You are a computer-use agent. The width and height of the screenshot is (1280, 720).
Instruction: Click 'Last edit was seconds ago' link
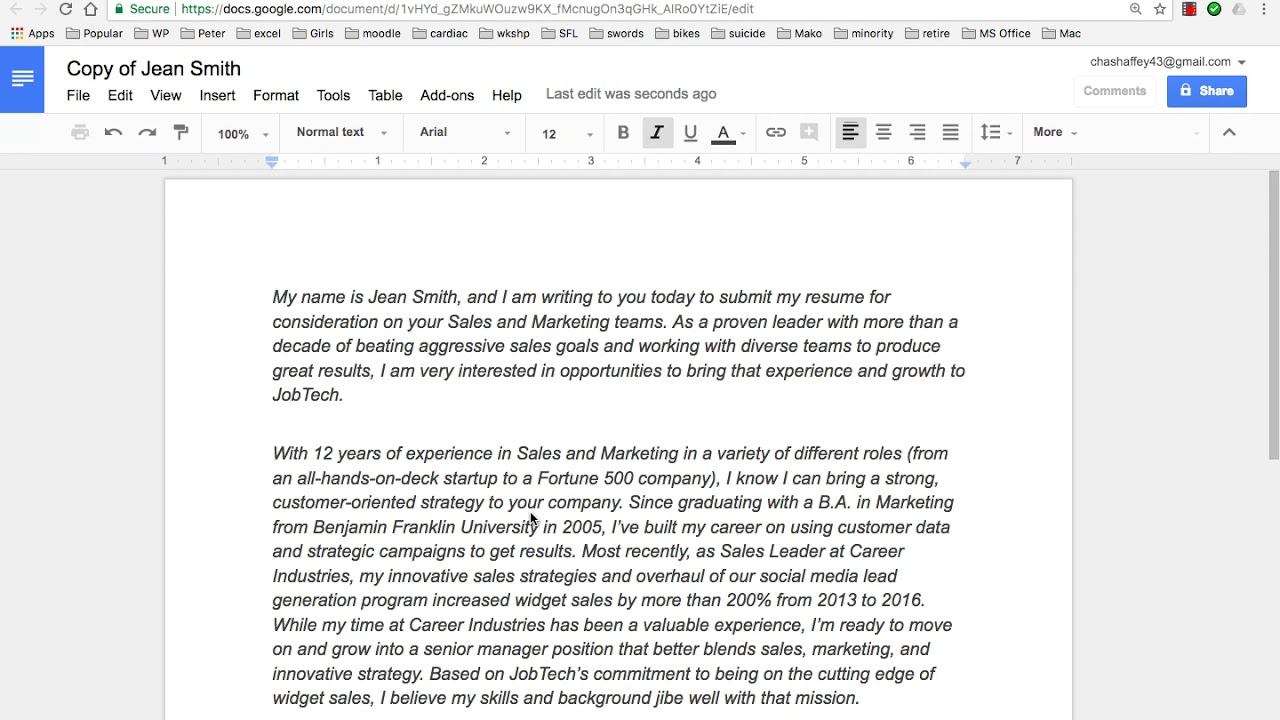631,94
